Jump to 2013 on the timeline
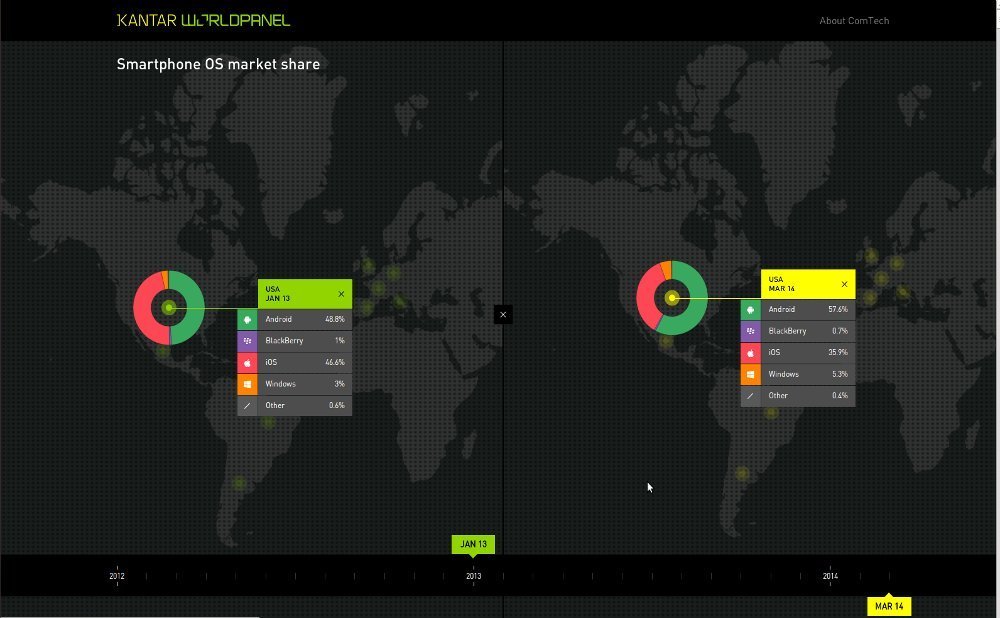Viewport: 1000px width, 618px height. 473,576
